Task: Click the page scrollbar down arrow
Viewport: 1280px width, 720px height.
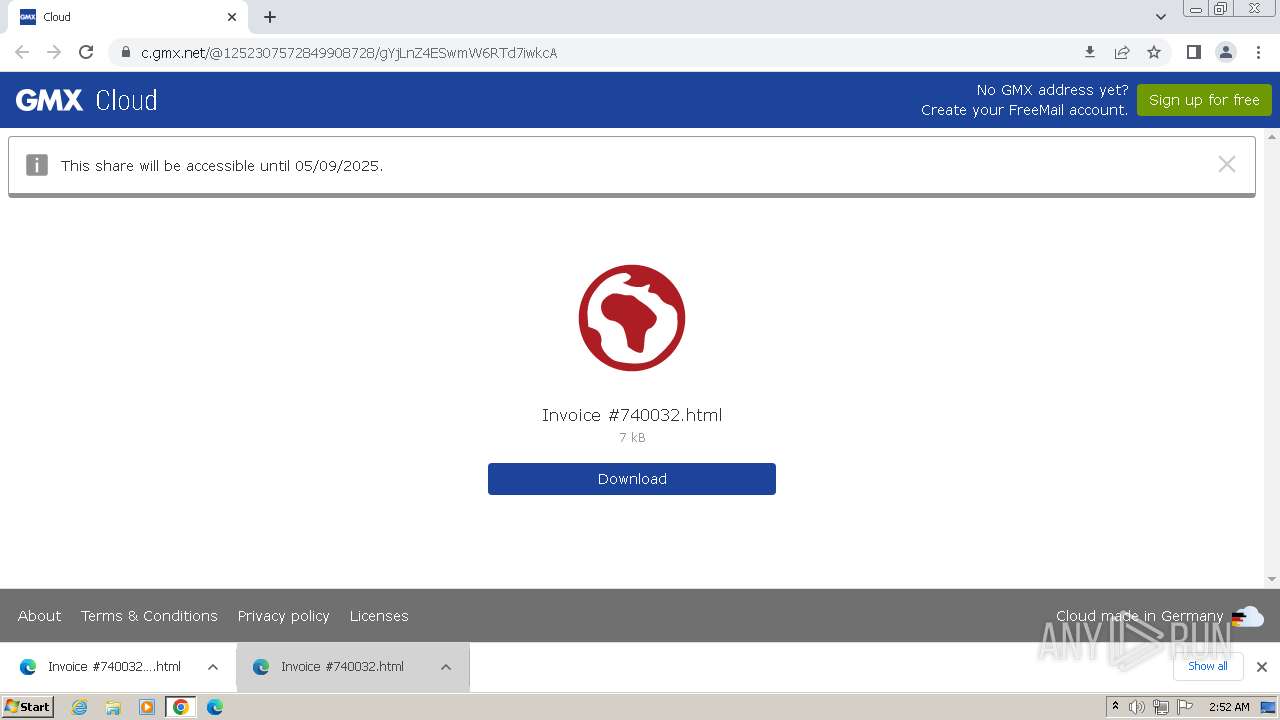Action: pos(1272,579)
